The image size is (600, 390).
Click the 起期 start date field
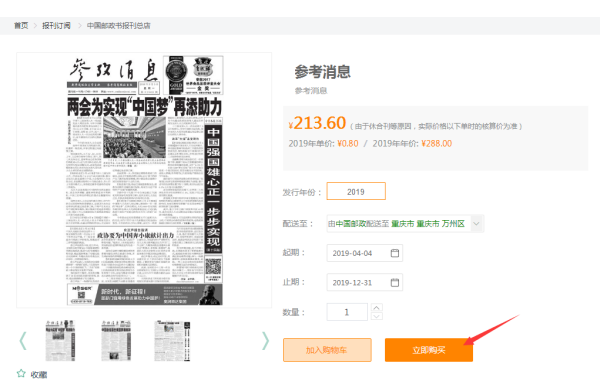364,253
